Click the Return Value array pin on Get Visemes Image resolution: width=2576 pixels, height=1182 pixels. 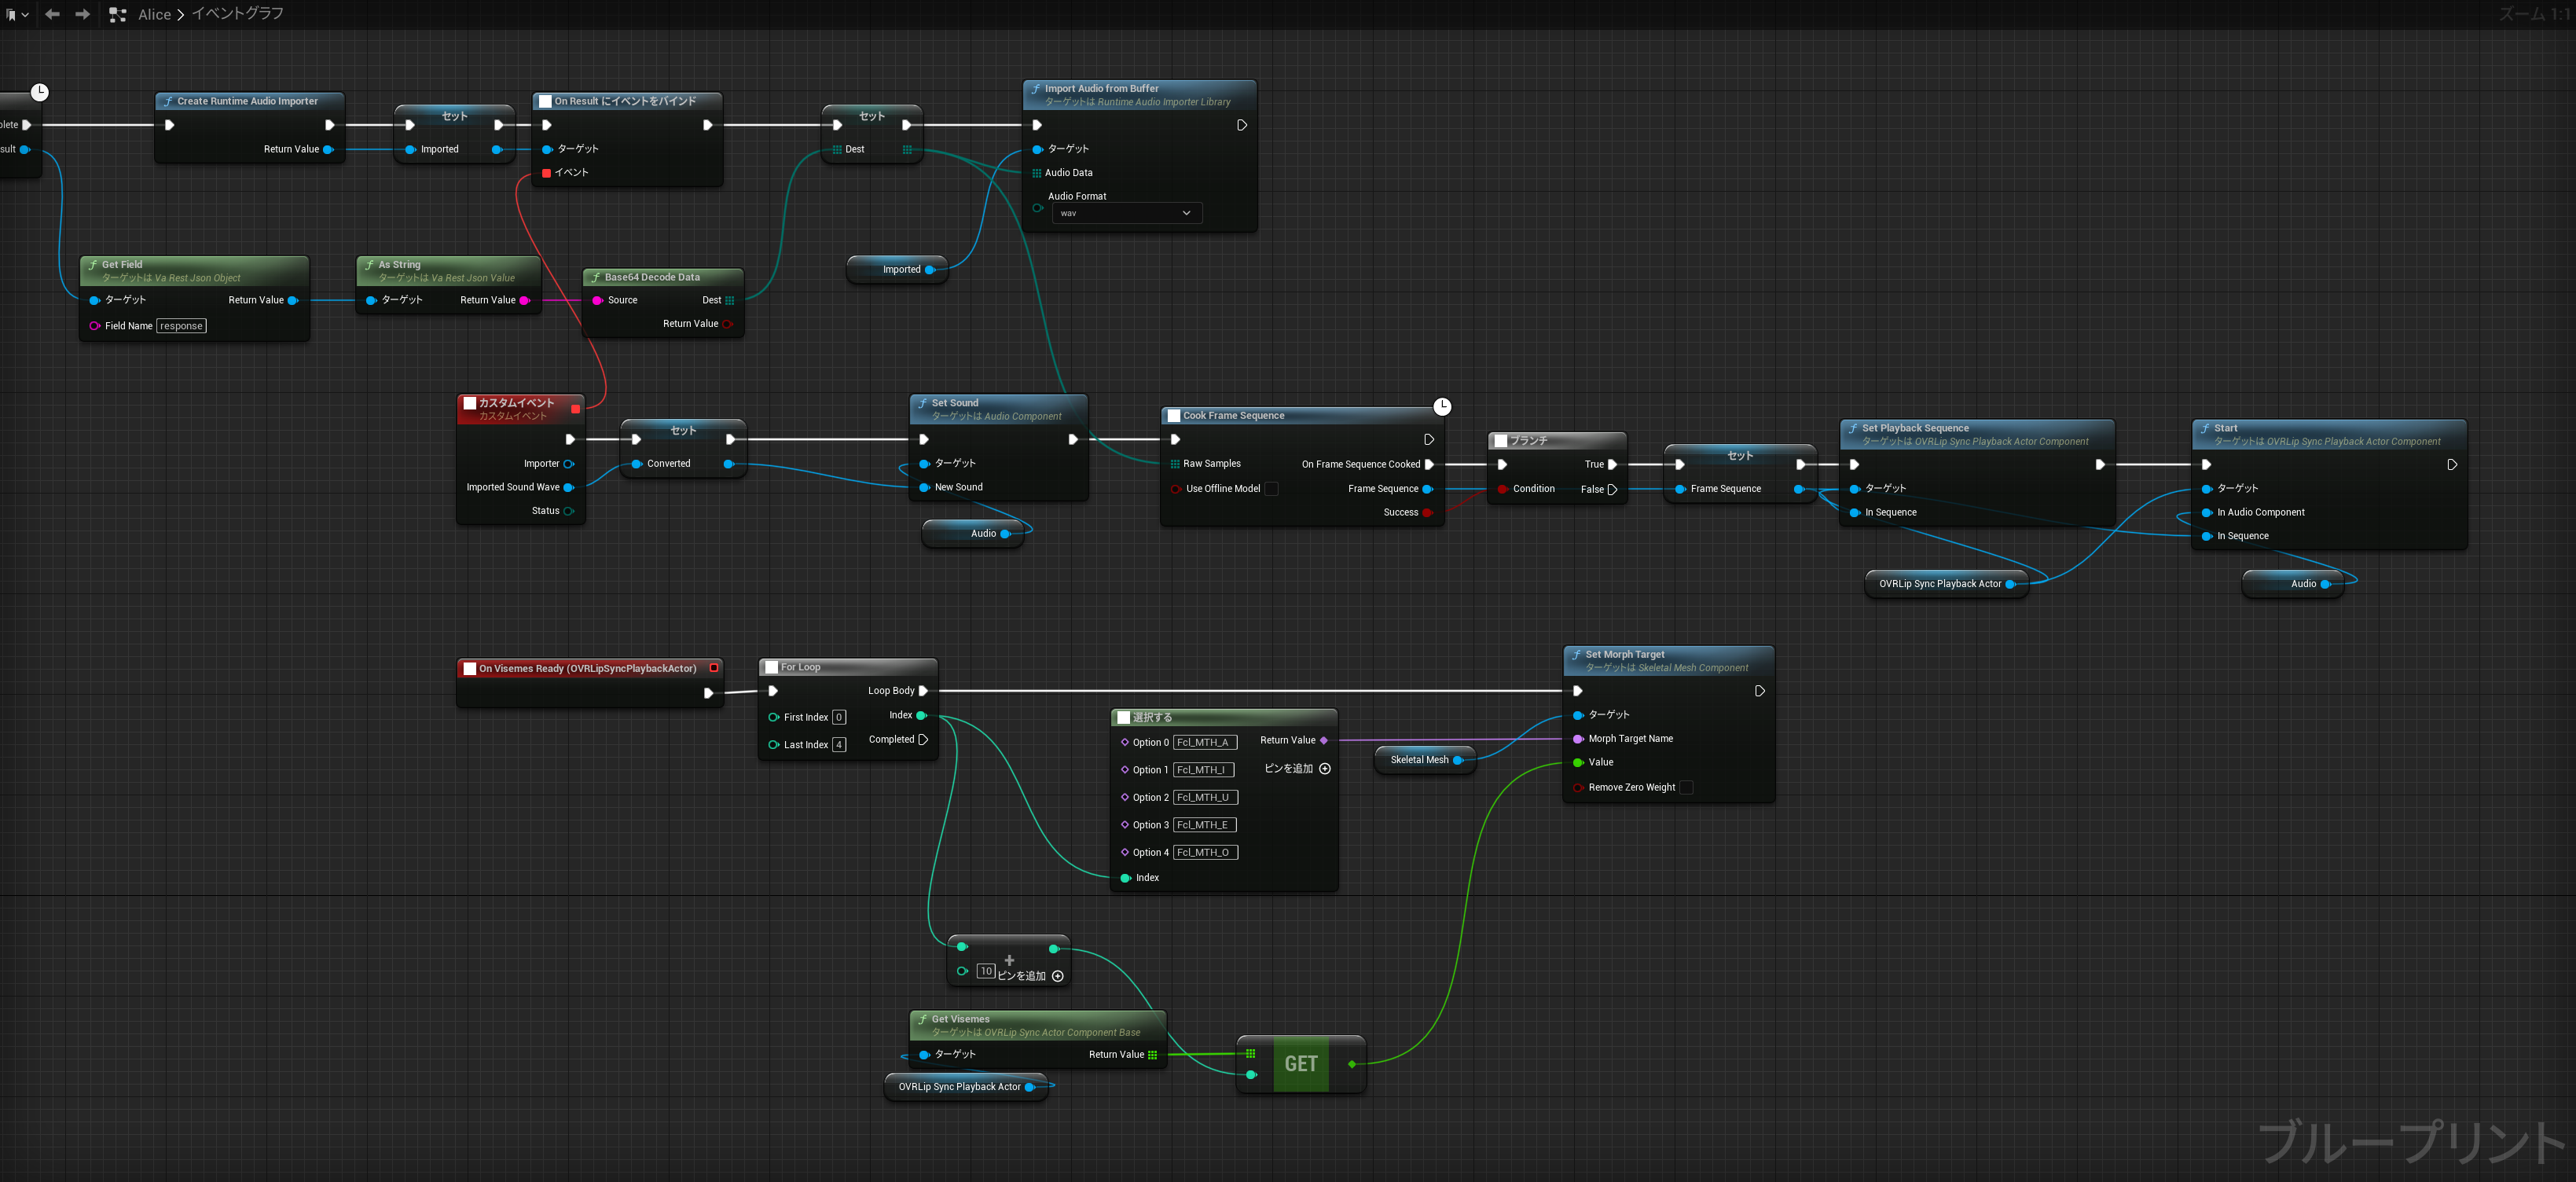click(1152, 1055)
